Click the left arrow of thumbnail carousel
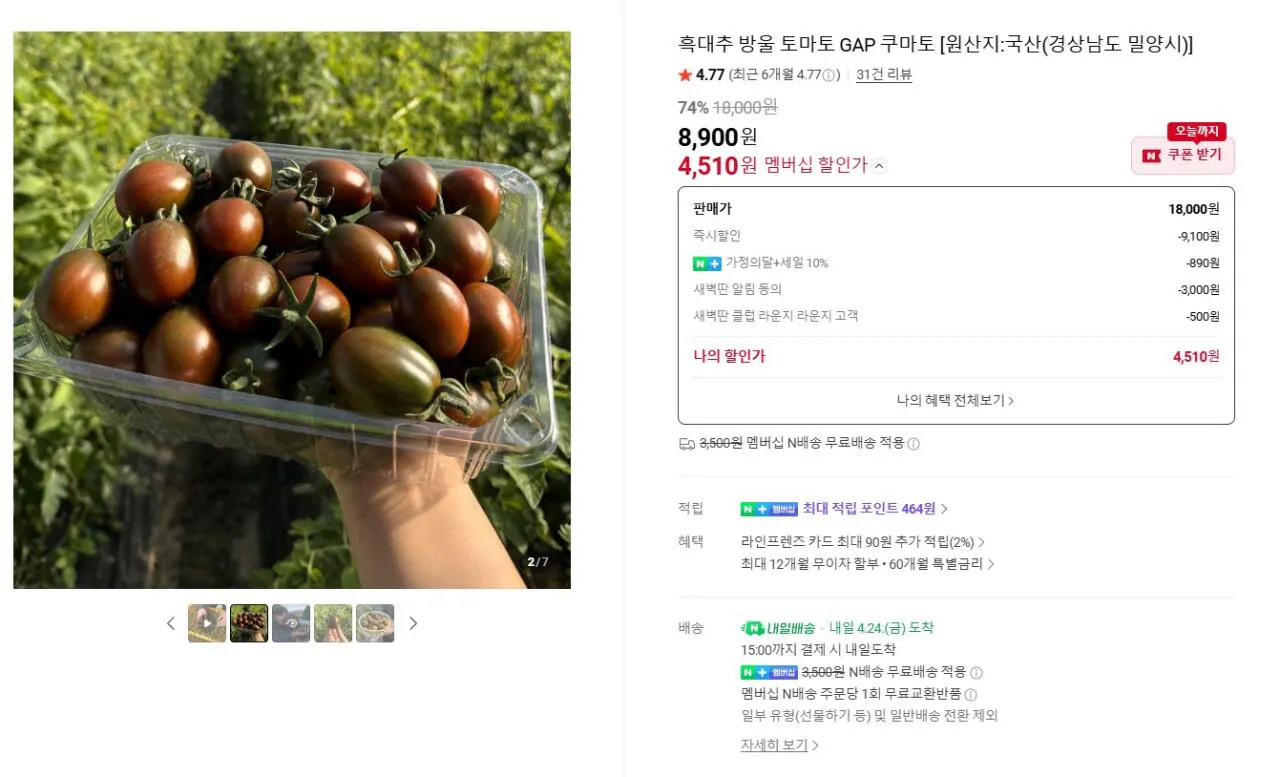Image resolution: width=1280 pixels, height=777 pixels. [171, 622]
